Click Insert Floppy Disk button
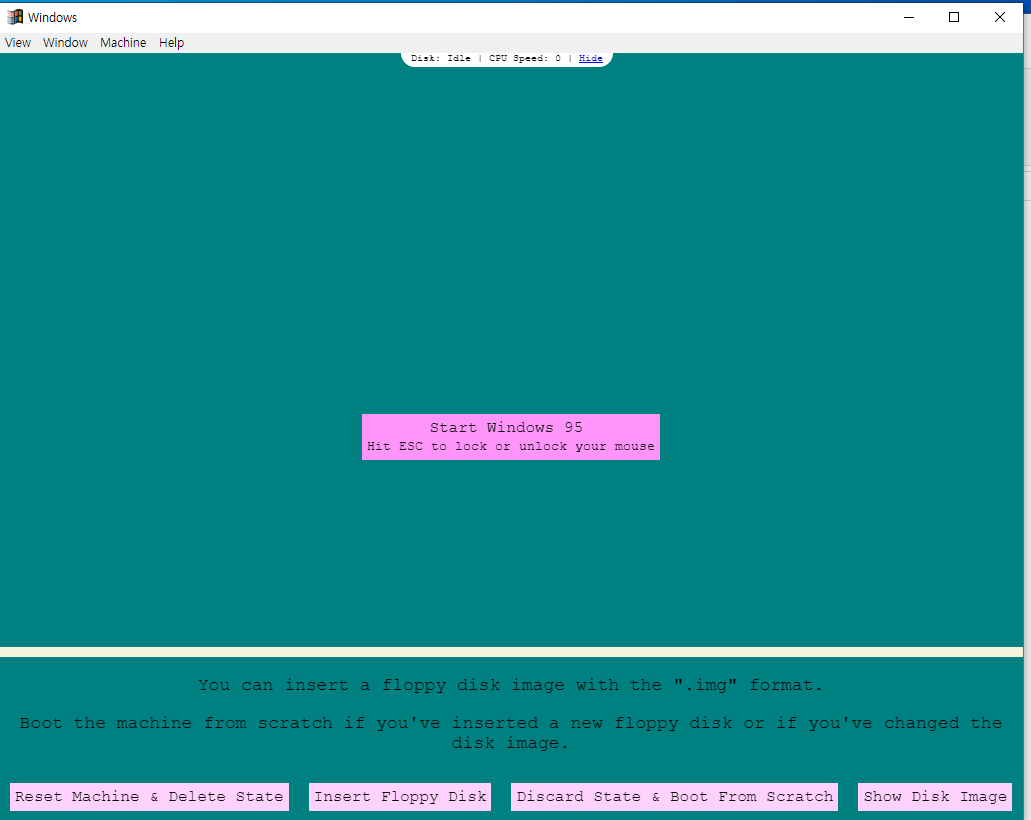The width and height of the screenshot is (1031, 820). (x=400, y=797)
